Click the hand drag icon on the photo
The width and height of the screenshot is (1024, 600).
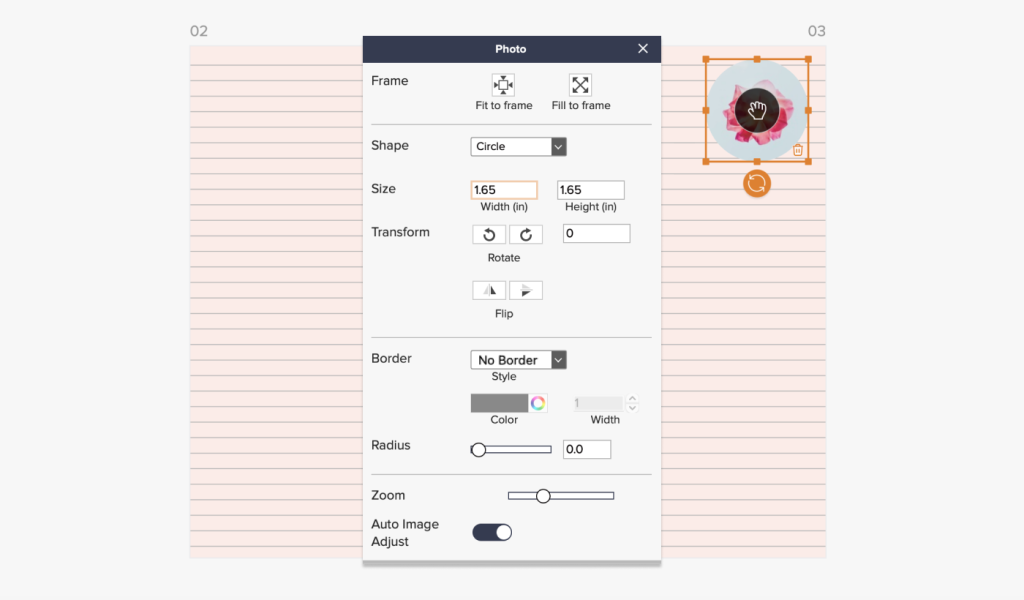pyautogui.click(x=757, y=111)
